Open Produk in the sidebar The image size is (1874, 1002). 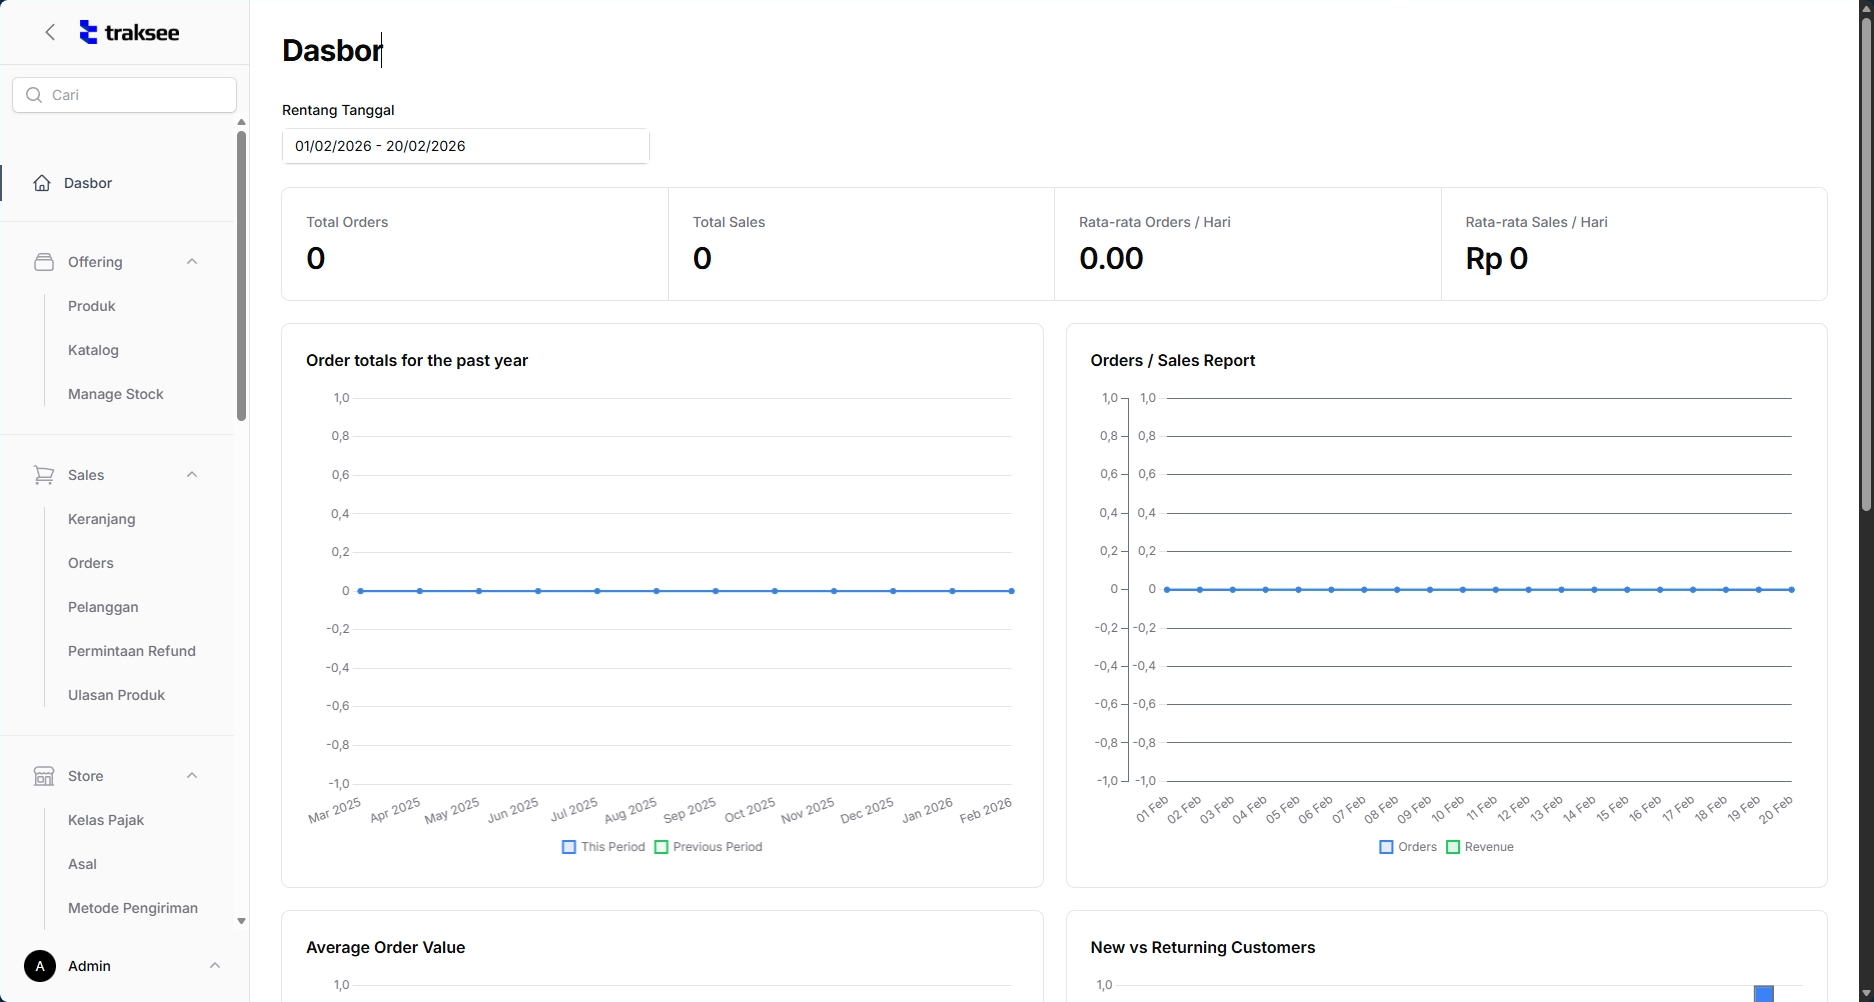click(x=92, y=306)
